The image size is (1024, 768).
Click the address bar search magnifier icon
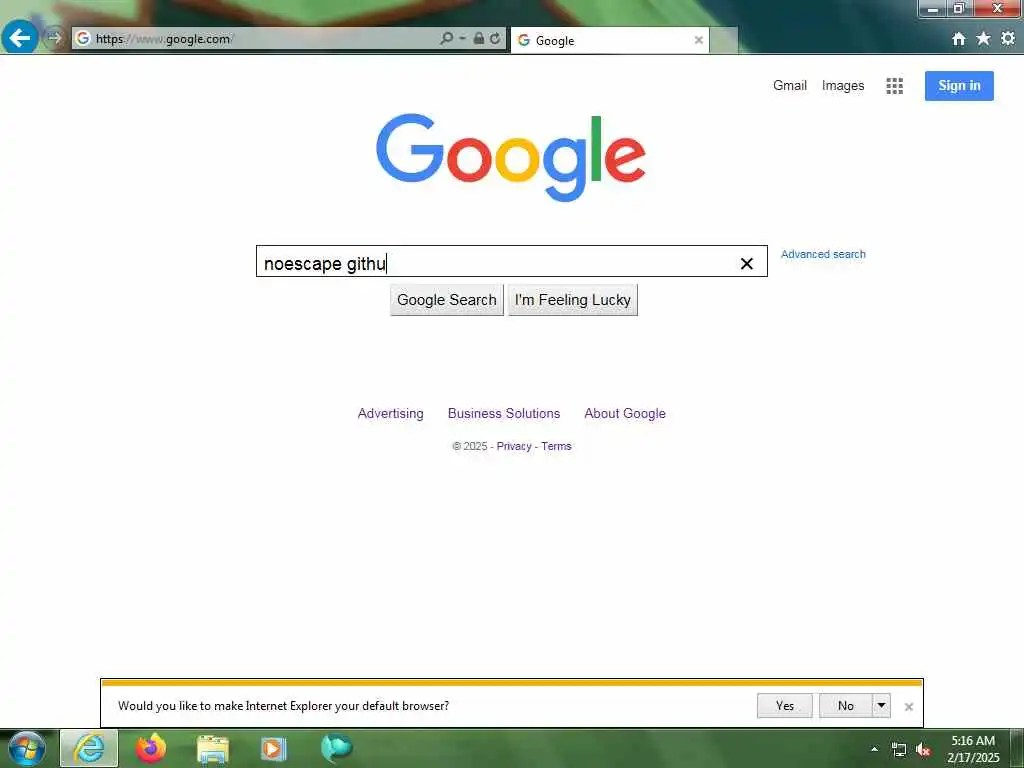pyautogui.click(x=446, y=39)
